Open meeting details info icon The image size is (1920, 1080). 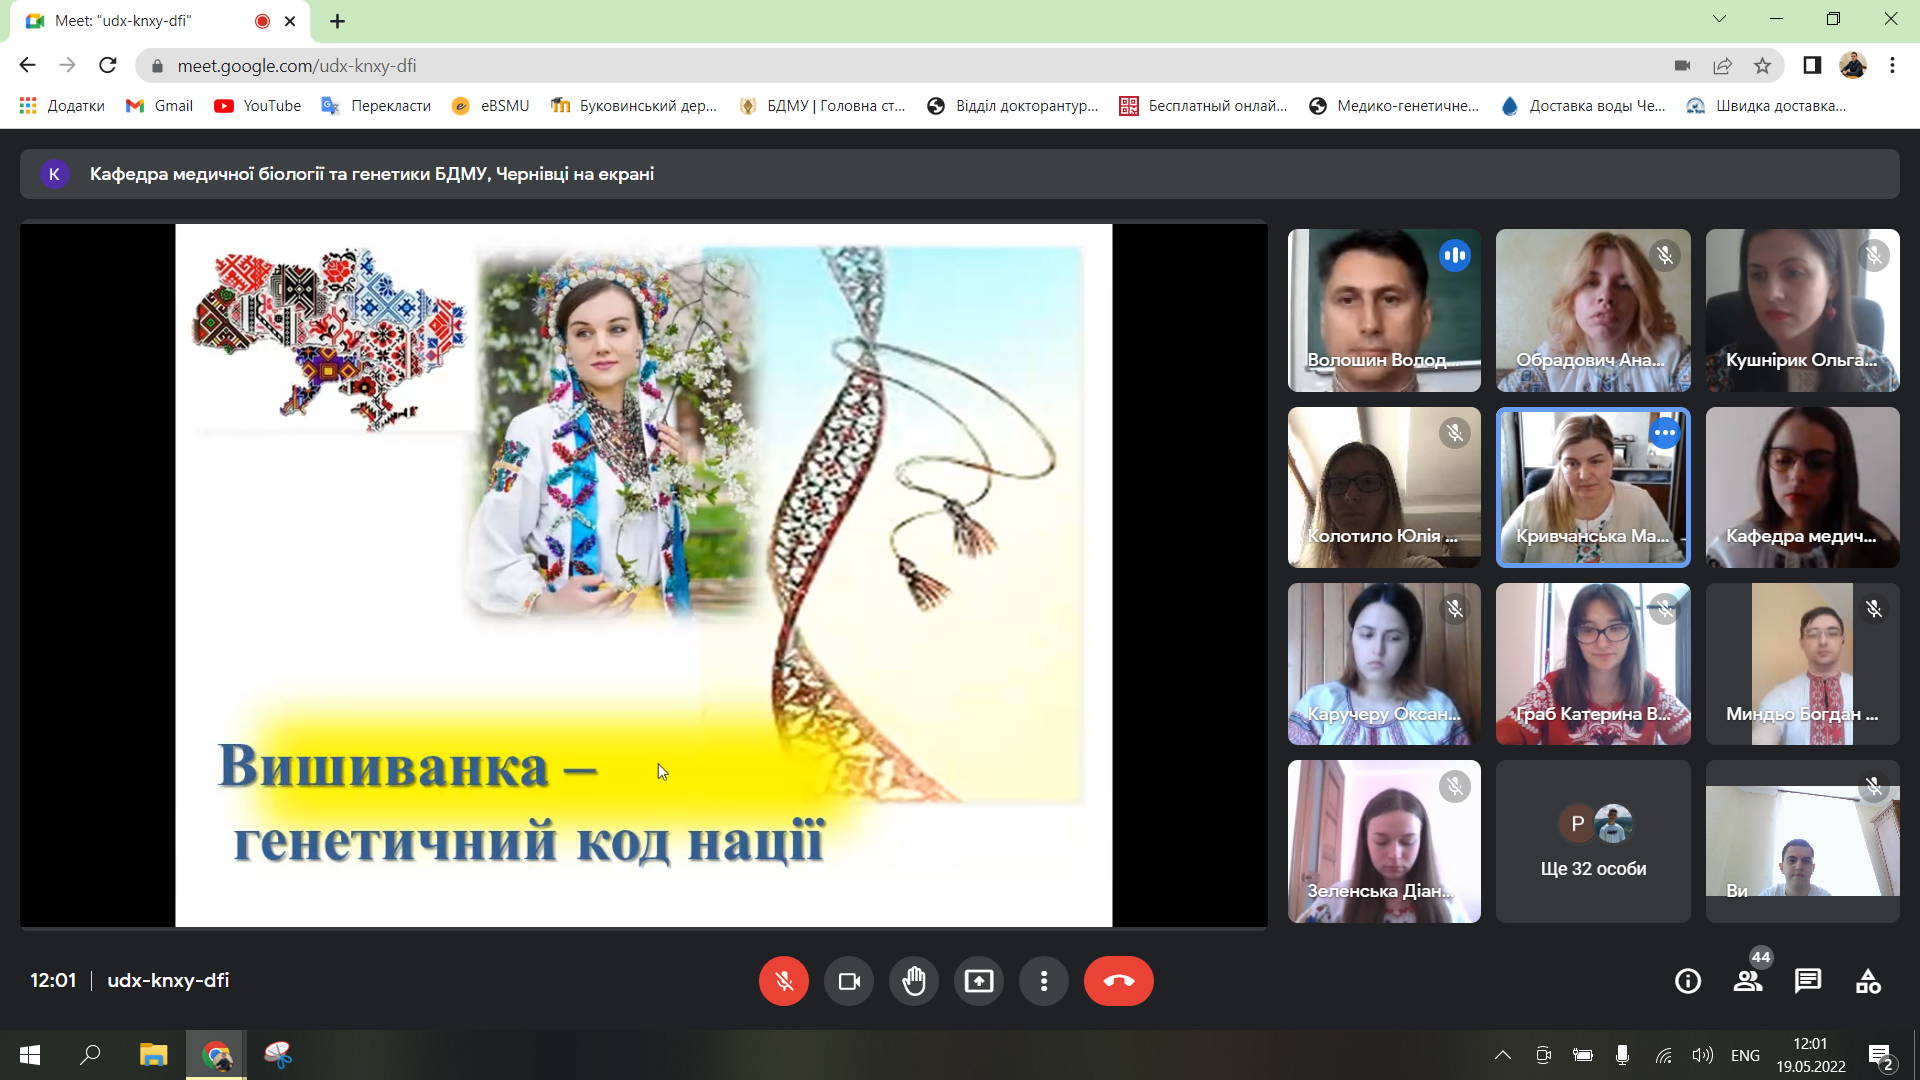click(x=1688, y=981)
